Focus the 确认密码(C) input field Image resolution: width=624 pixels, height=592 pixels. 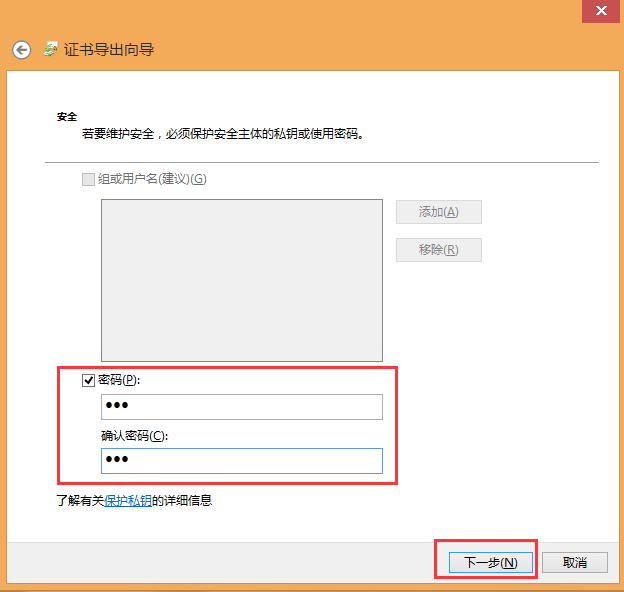pos(242,461)
